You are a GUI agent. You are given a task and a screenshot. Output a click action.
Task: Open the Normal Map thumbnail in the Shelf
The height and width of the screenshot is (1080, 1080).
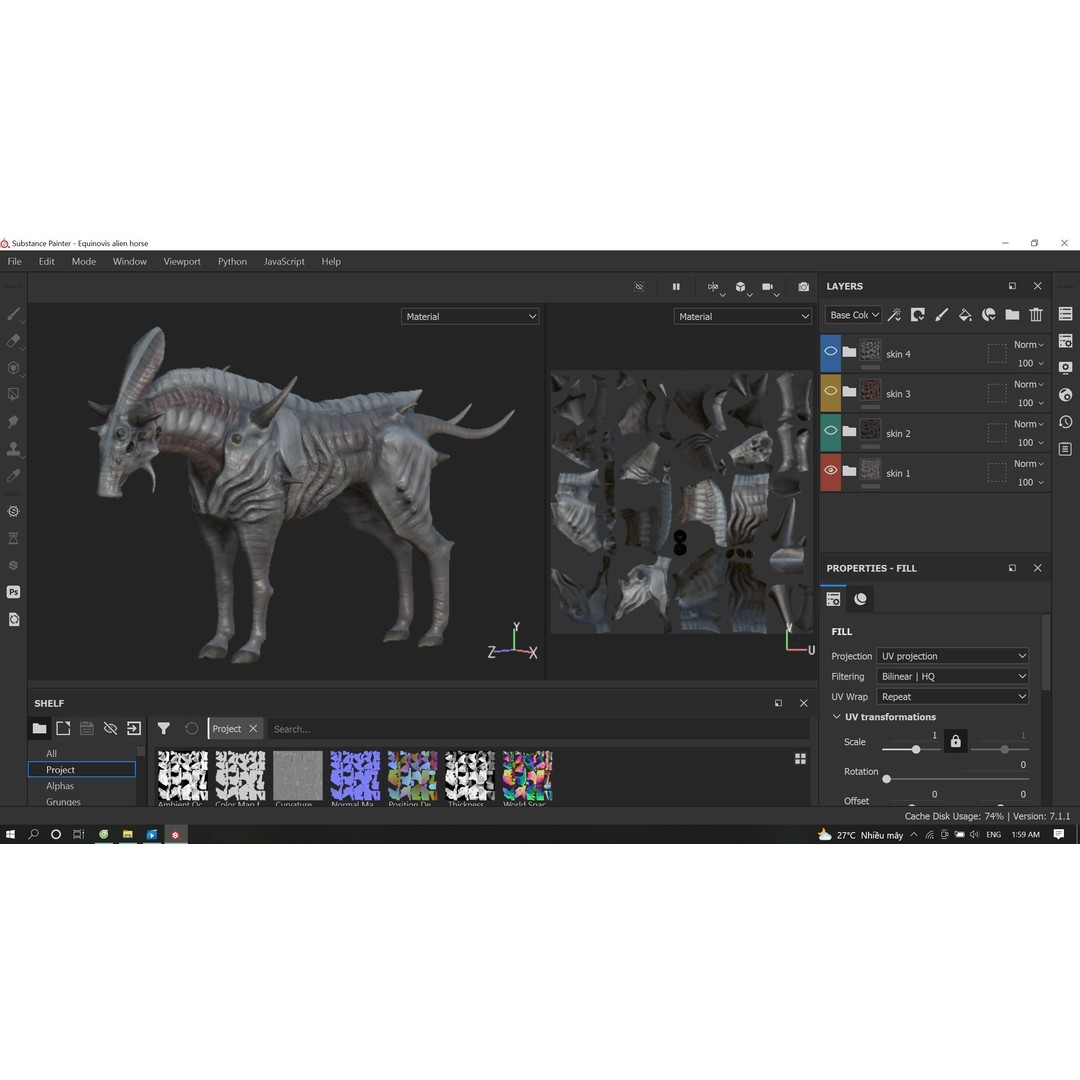354,775
